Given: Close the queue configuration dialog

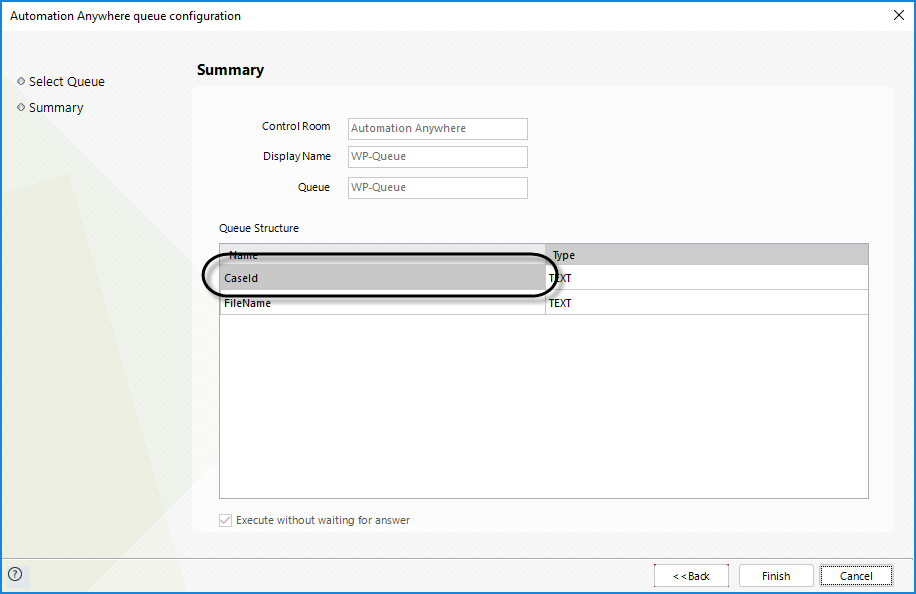Looking at the screenshot, I should point(898,15).
